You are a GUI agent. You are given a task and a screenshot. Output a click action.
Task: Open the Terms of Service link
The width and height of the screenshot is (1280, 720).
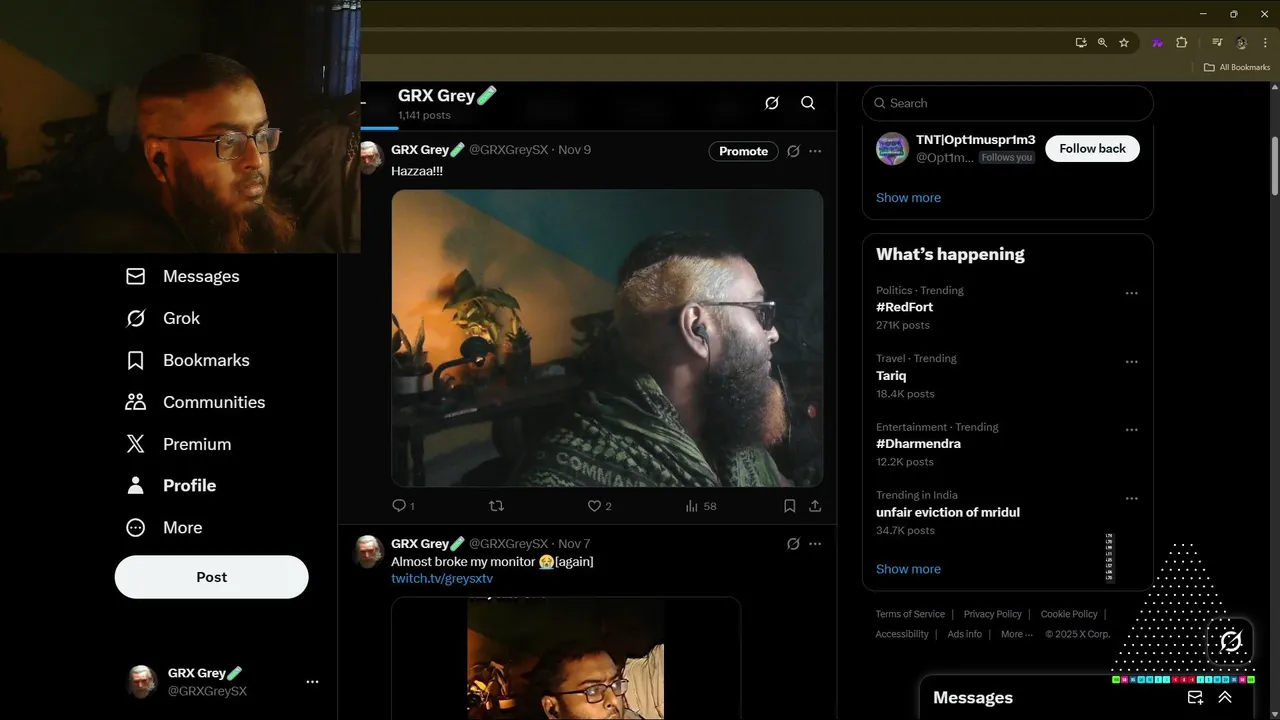(910, 614)
